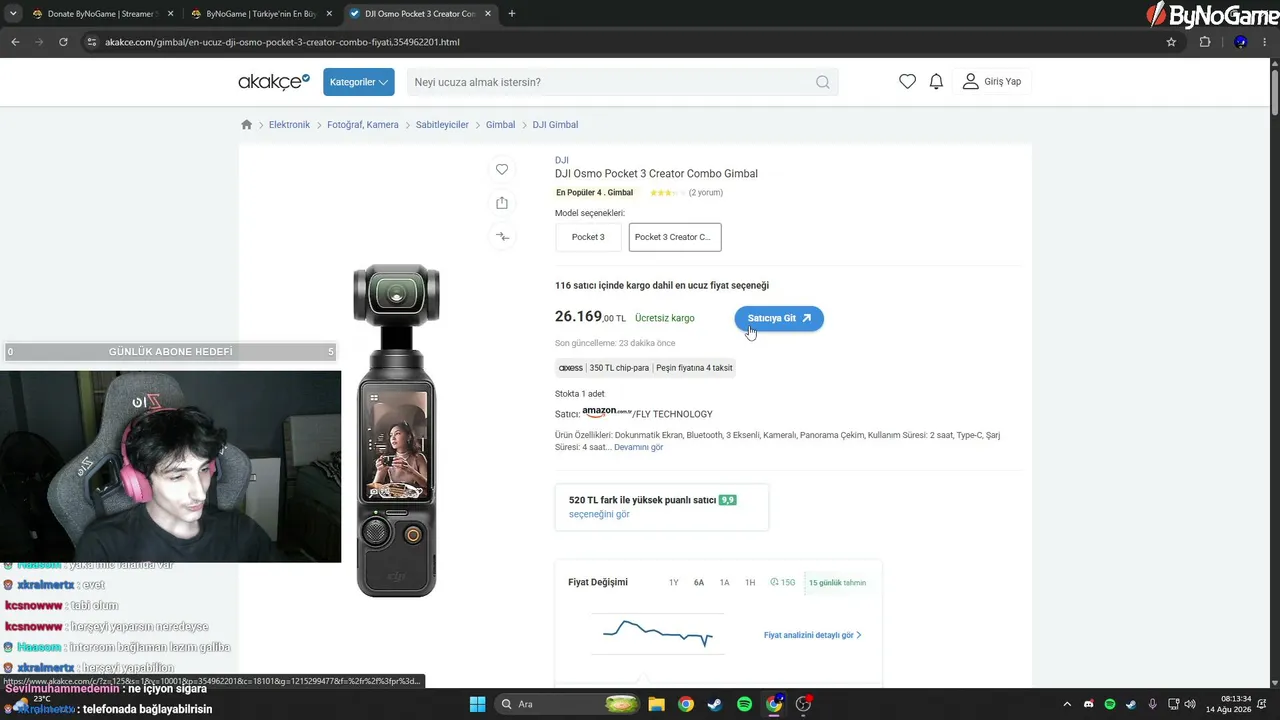
Task: Open the Chrome profile avatar
Action: pyautogui.click(x=1240, y=42)
